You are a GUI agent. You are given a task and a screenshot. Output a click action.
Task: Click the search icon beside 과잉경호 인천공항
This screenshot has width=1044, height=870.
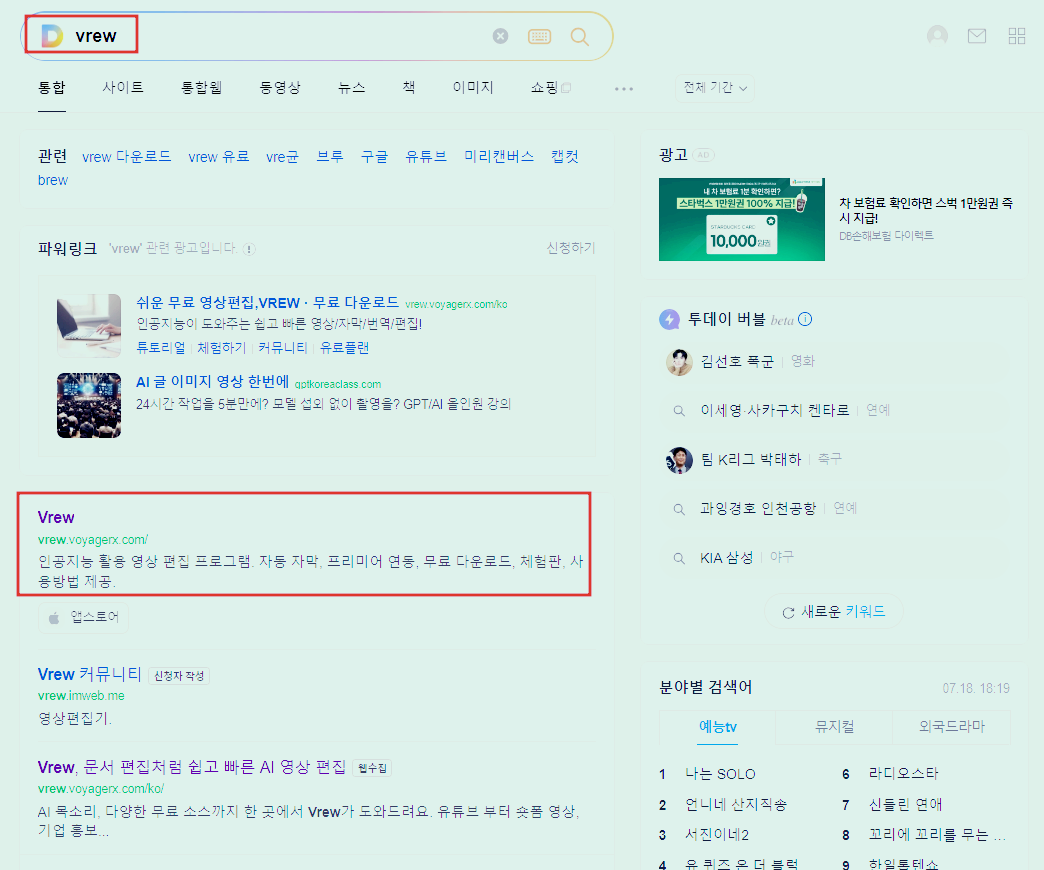pyautogui.click(x=679, y=509)
